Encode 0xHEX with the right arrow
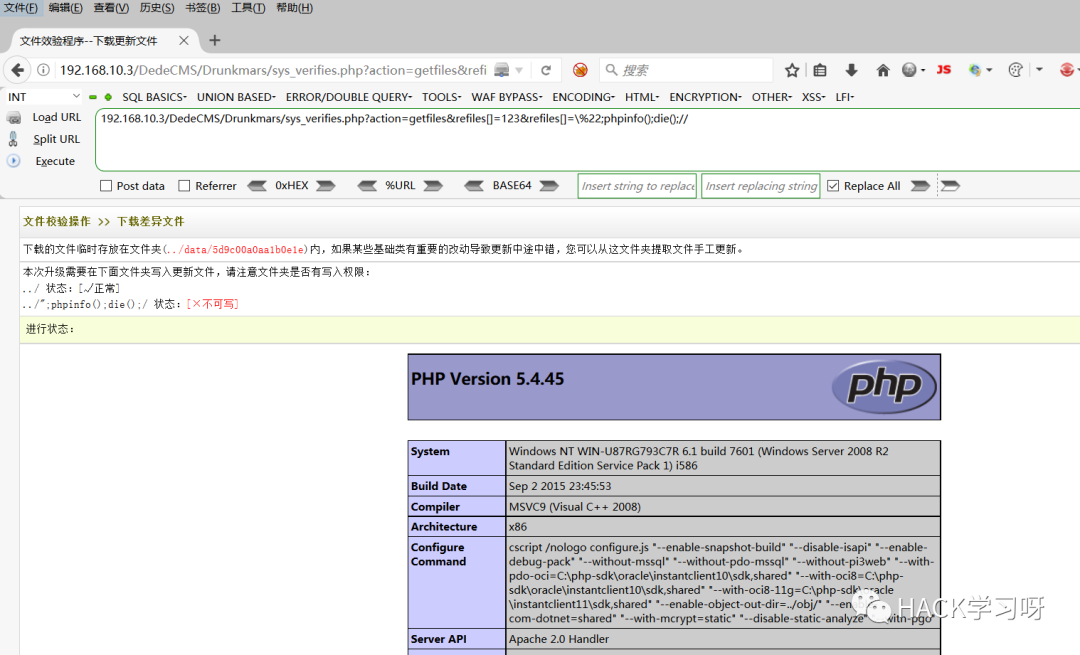Image resolution: width=1080 pixels, height=655 pixels. point(326,186)
